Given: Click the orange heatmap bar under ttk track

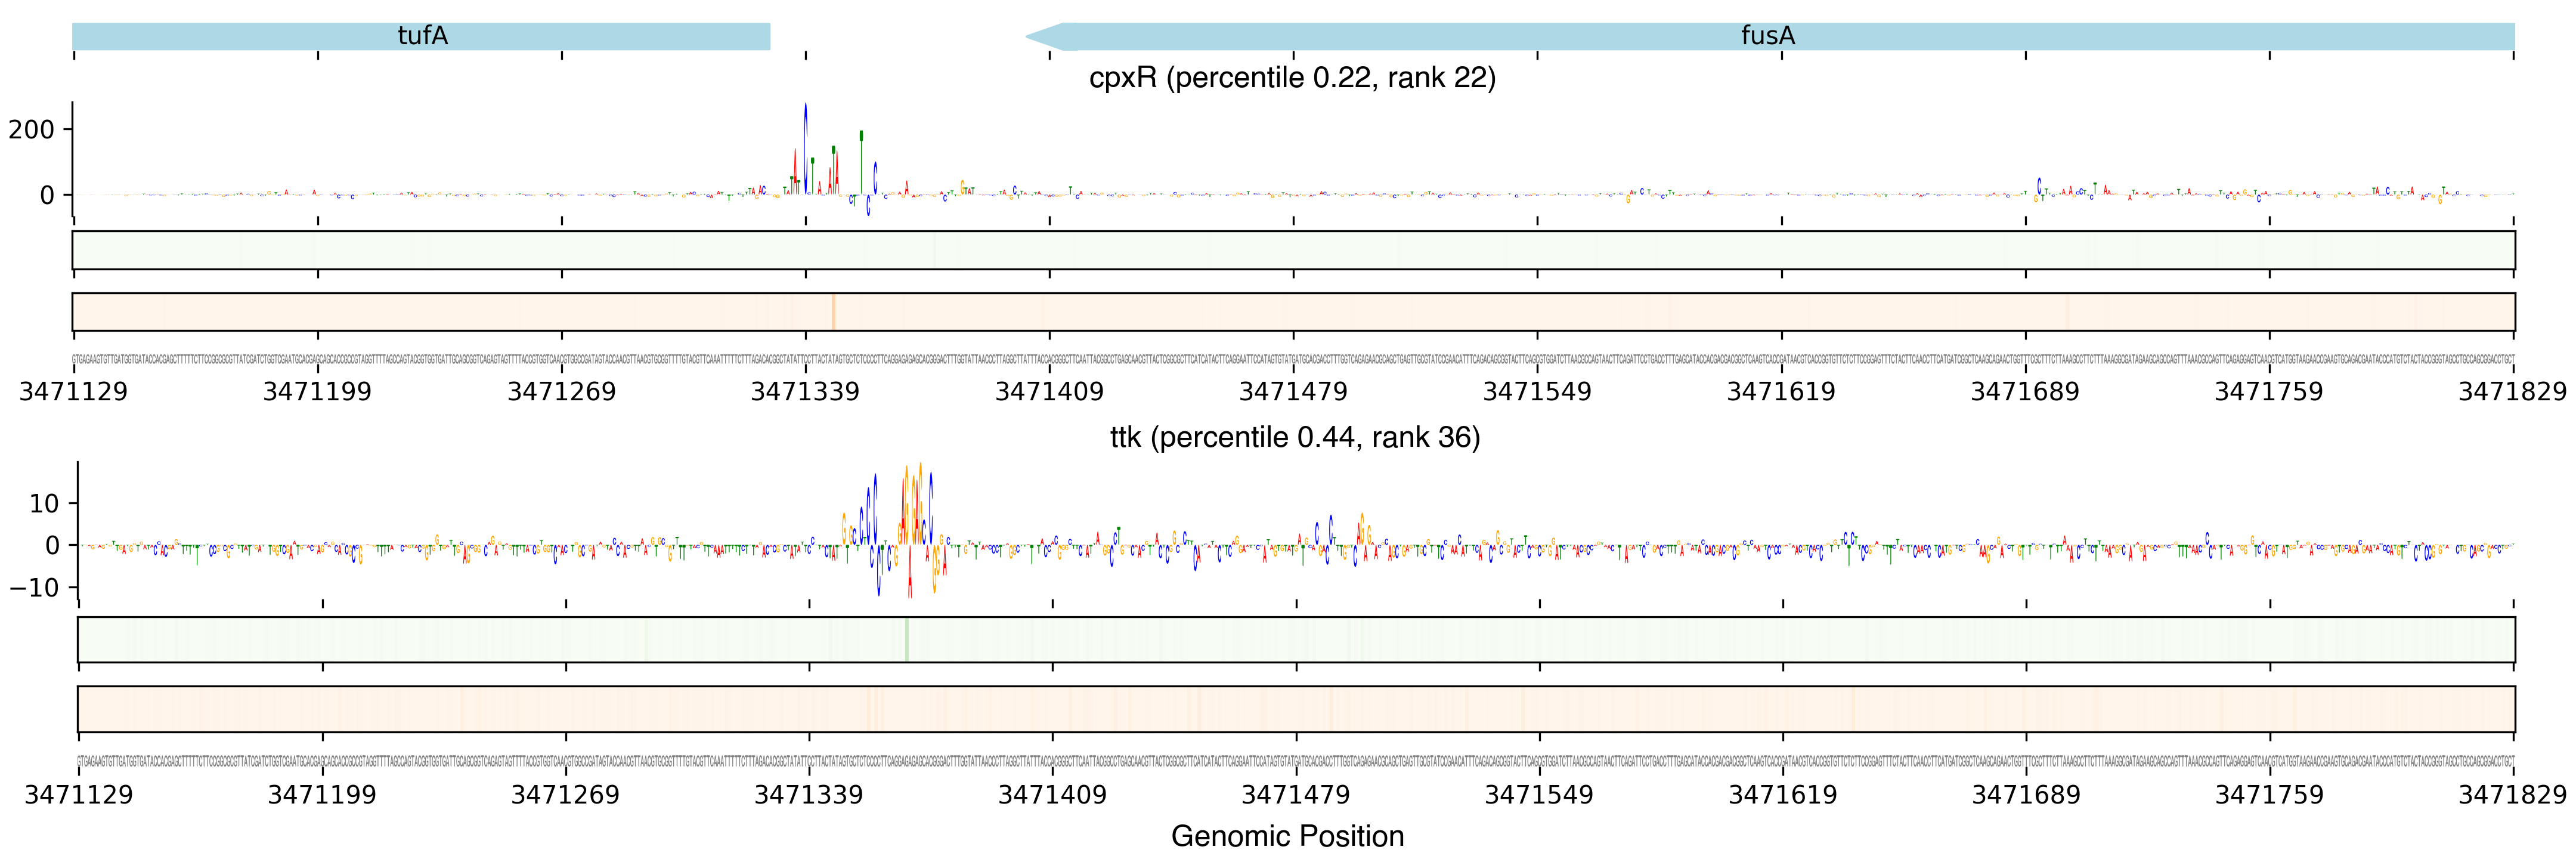Looking at the screenshot, I should click(x=1295, y=709).
